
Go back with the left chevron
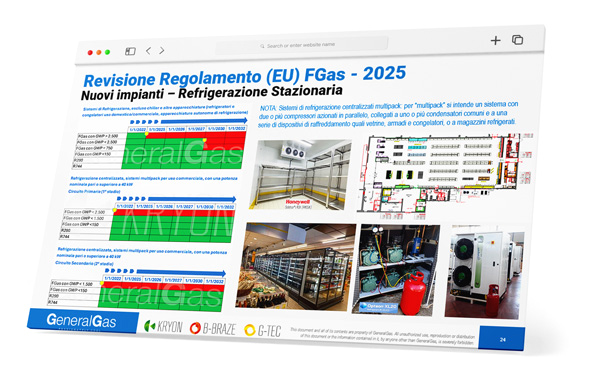[x=148, y=50]
